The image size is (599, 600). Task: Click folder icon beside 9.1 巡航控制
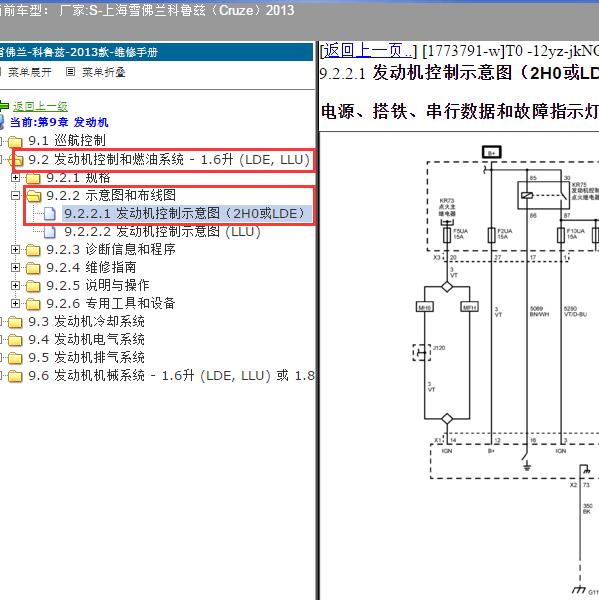click(15, 142)
